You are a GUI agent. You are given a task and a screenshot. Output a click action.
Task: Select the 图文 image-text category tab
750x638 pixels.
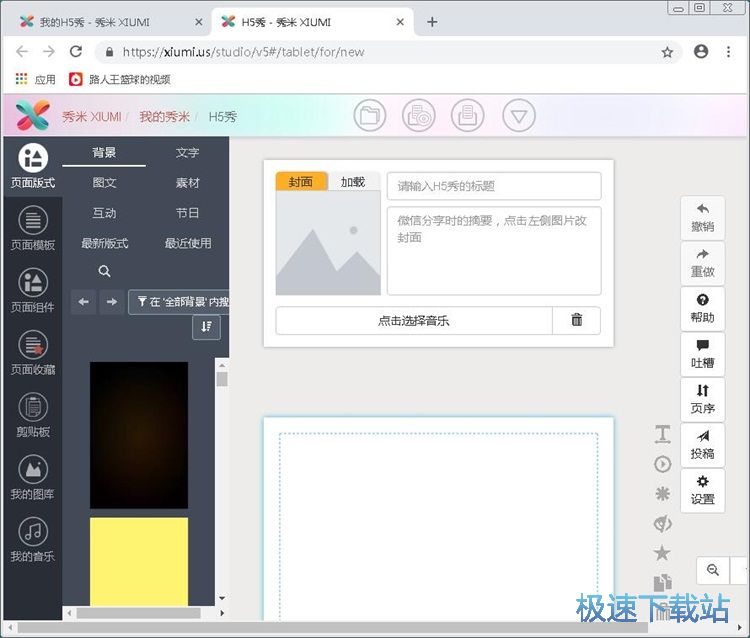tap(104, 183)
